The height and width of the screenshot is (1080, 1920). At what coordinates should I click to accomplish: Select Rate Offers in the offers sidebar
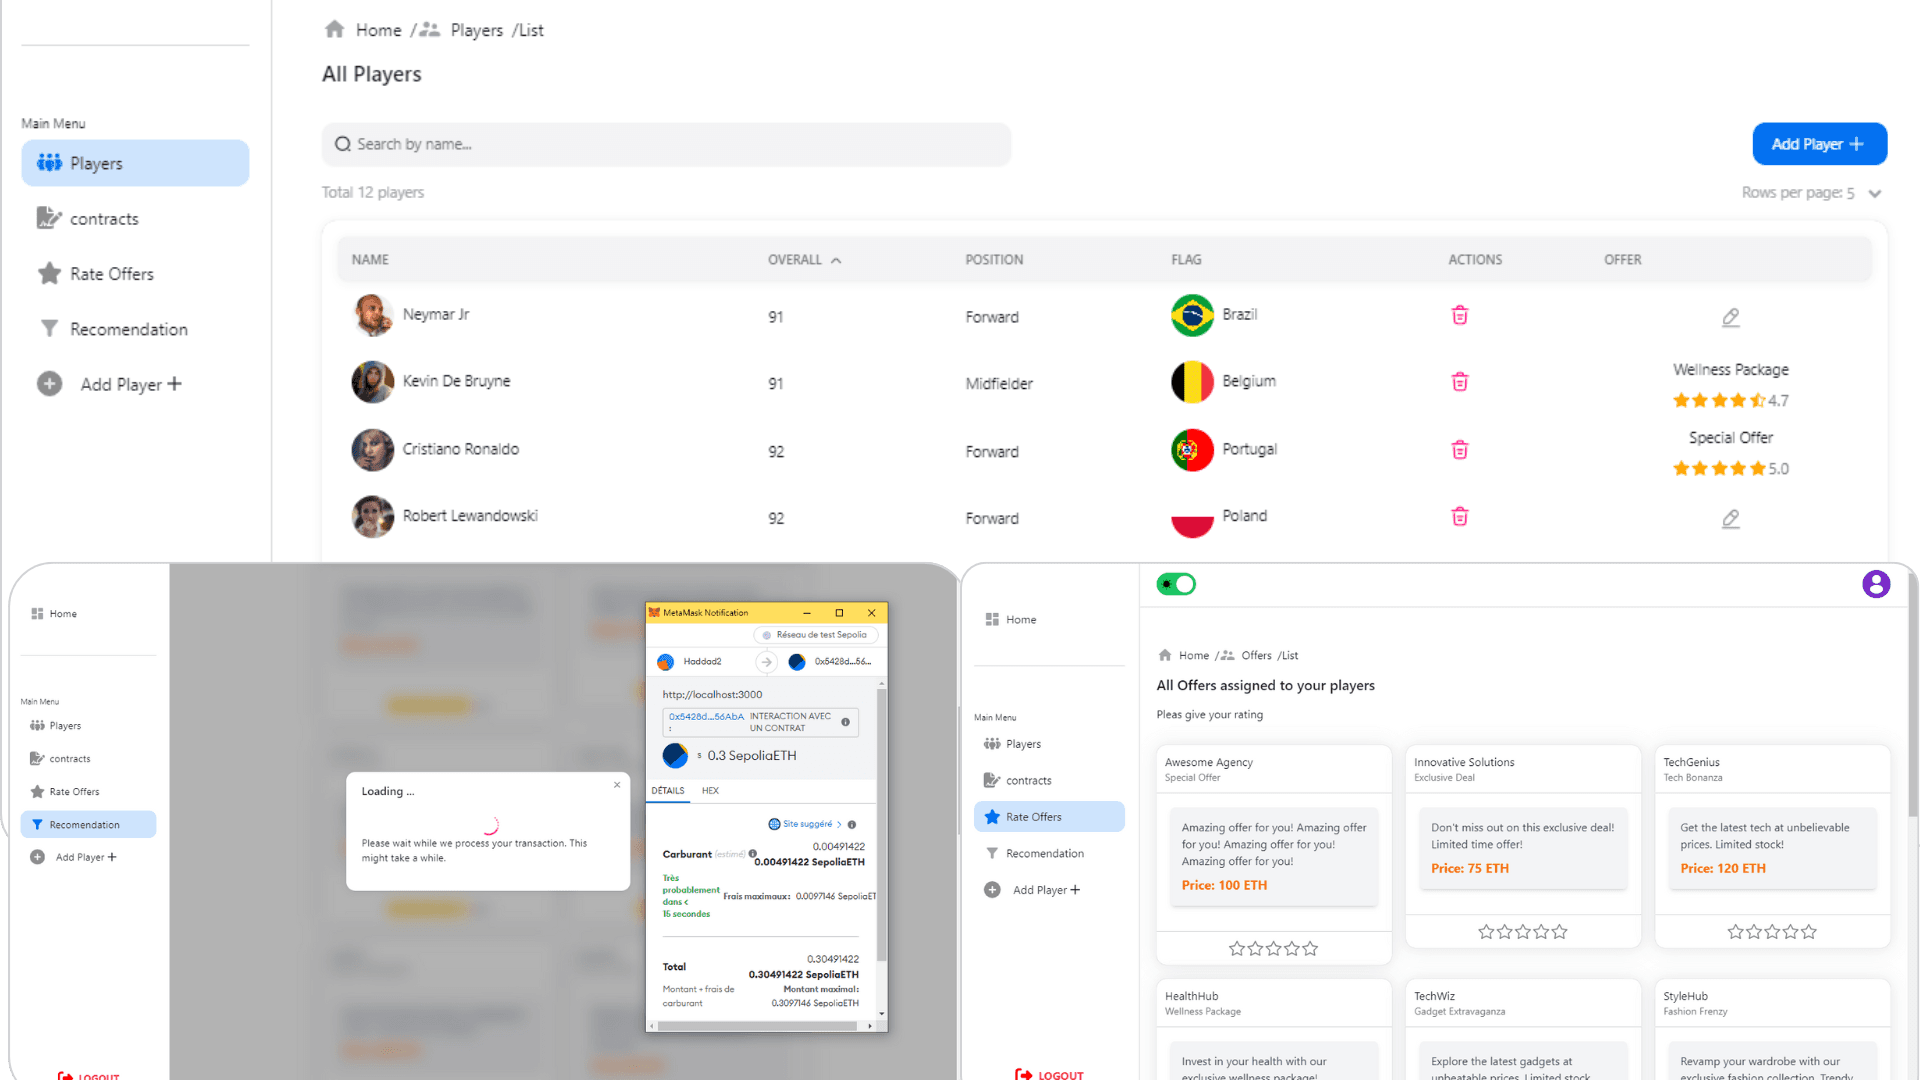click(x=1049, y=817)
